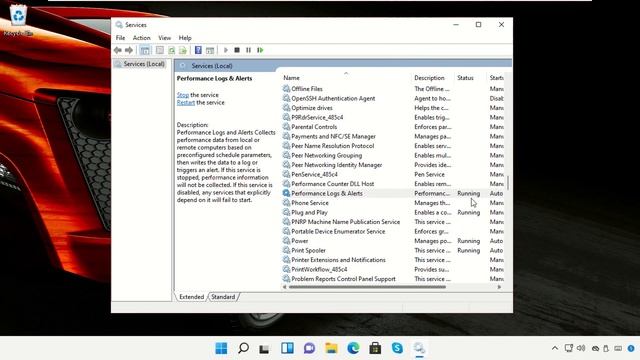Image resolution: width=640 pixels, height=360 pixels.
Task: Open the View menu
Action: point(164,38)
